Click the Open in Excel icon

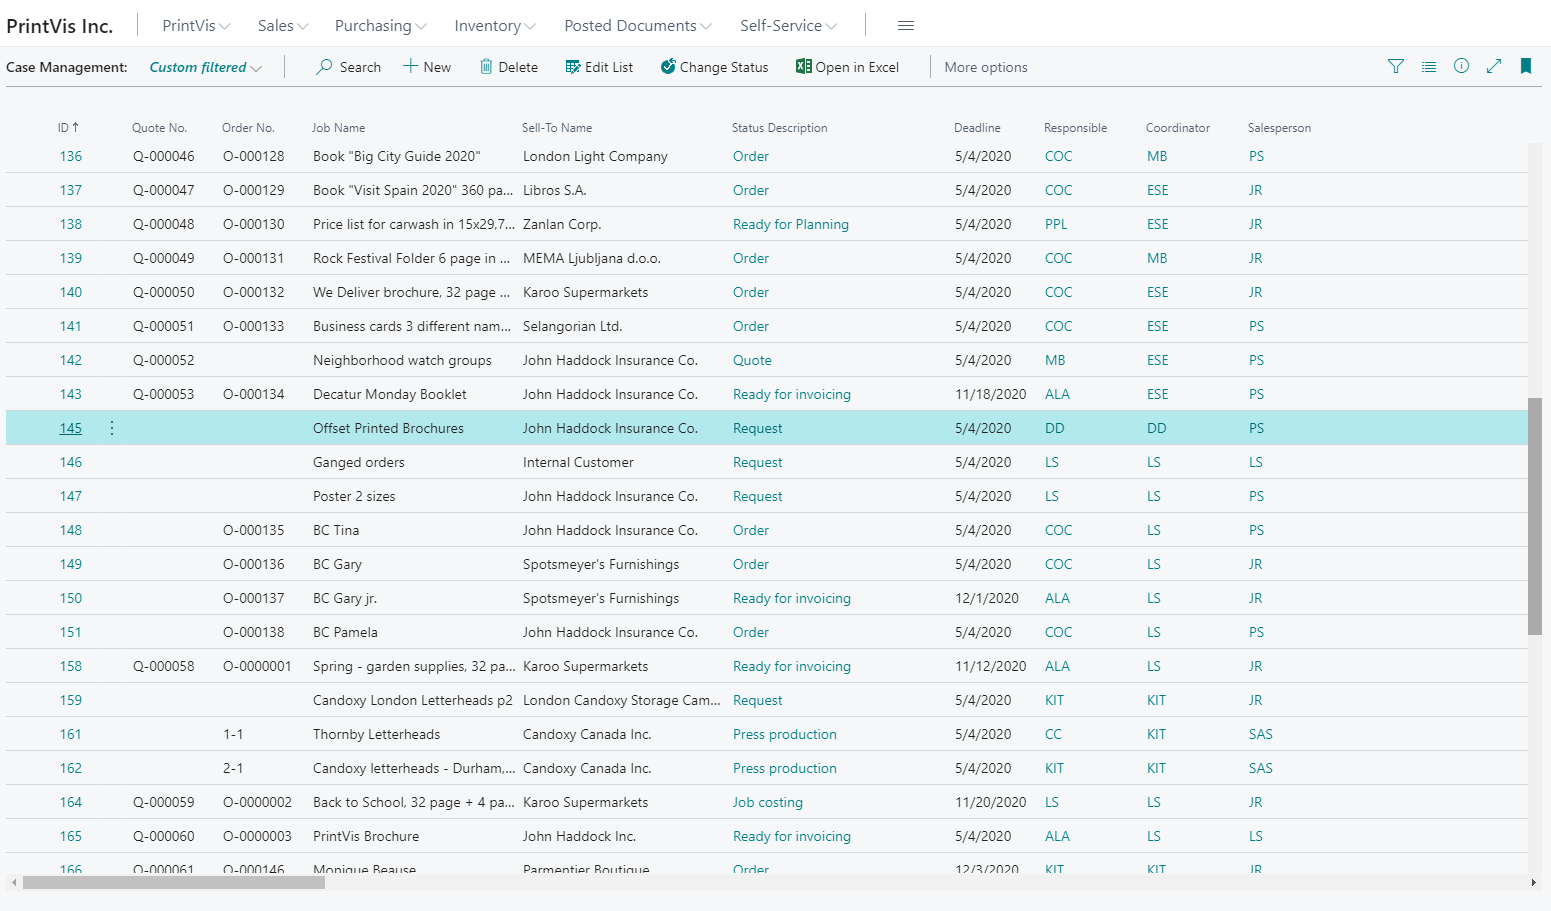pyautogui.click(x=803, y=67)
